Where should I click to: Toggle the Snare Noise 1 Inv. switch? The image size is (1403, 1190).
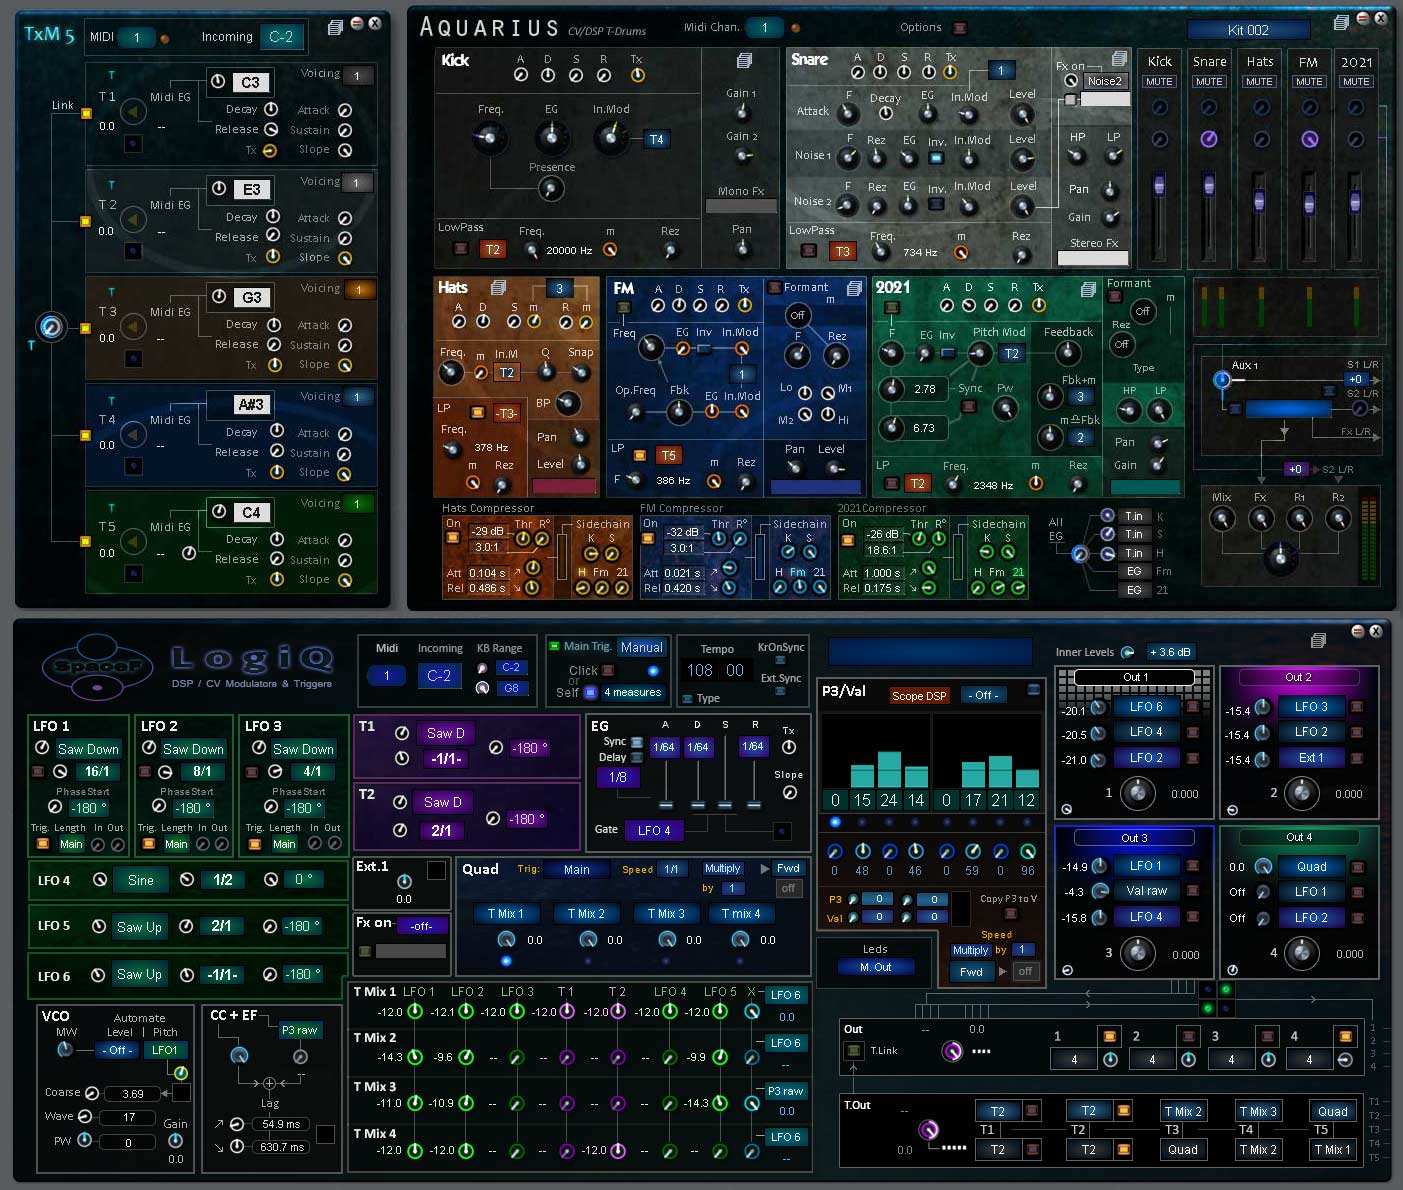click(936, 158)
